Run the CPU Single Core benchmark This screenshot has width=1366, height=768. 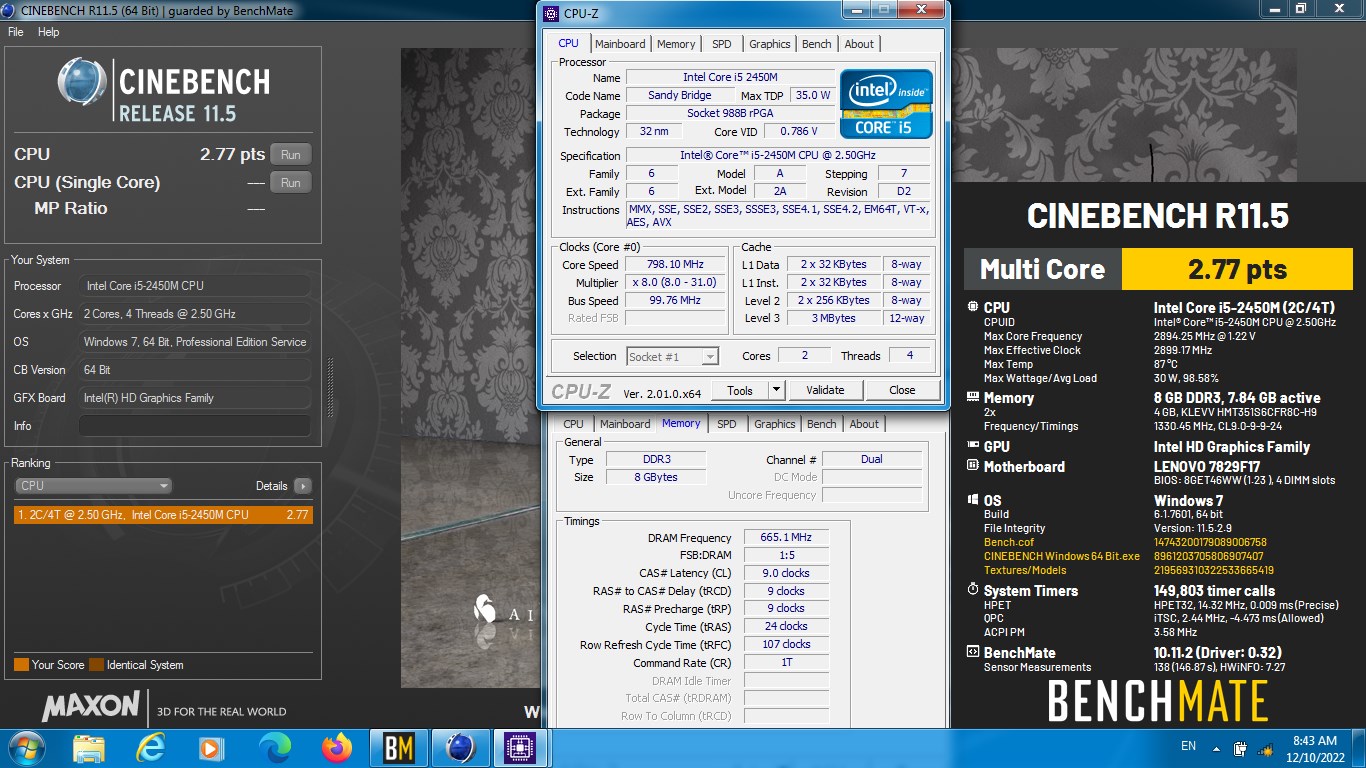[x=290, y=183]
